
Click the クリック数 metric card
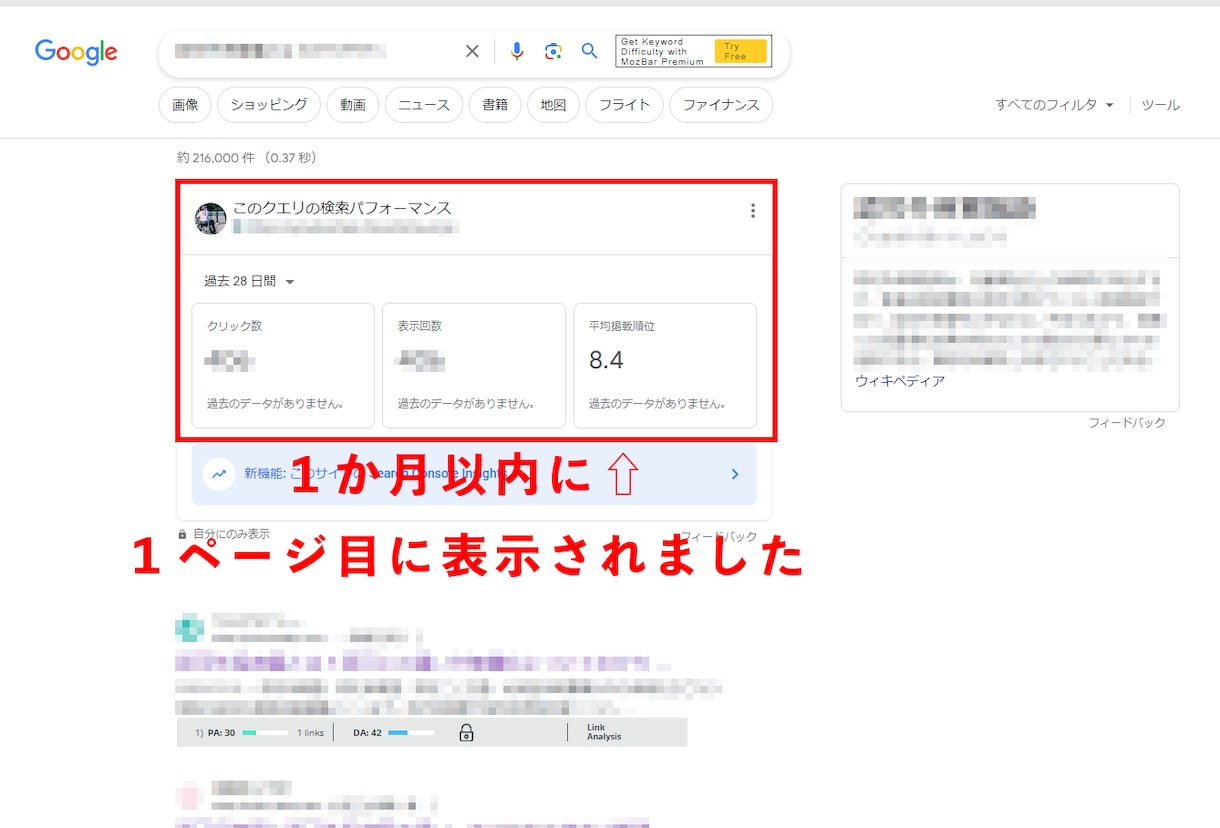click(x=283, y=366)
